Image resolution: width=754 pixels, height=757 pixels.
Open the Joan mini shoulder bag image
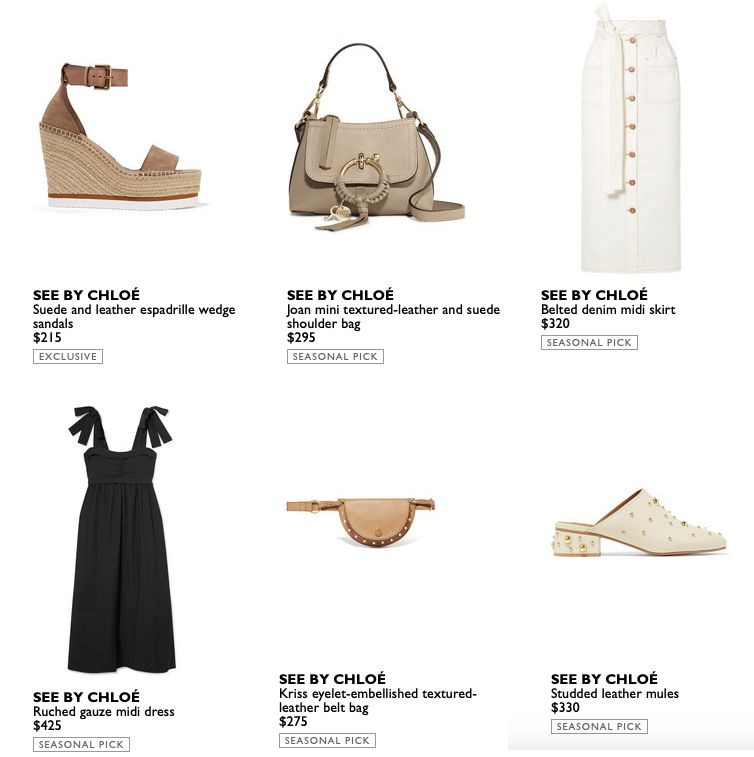coord(377,137)
